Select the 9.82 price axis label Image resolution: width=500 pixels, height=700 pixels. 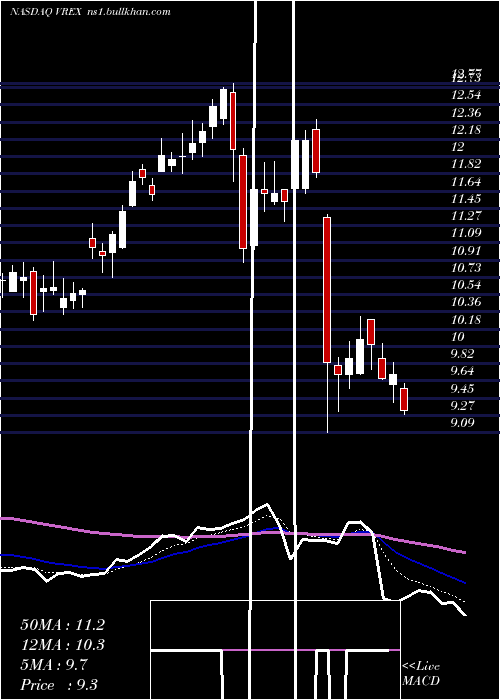tap(464, 354)
